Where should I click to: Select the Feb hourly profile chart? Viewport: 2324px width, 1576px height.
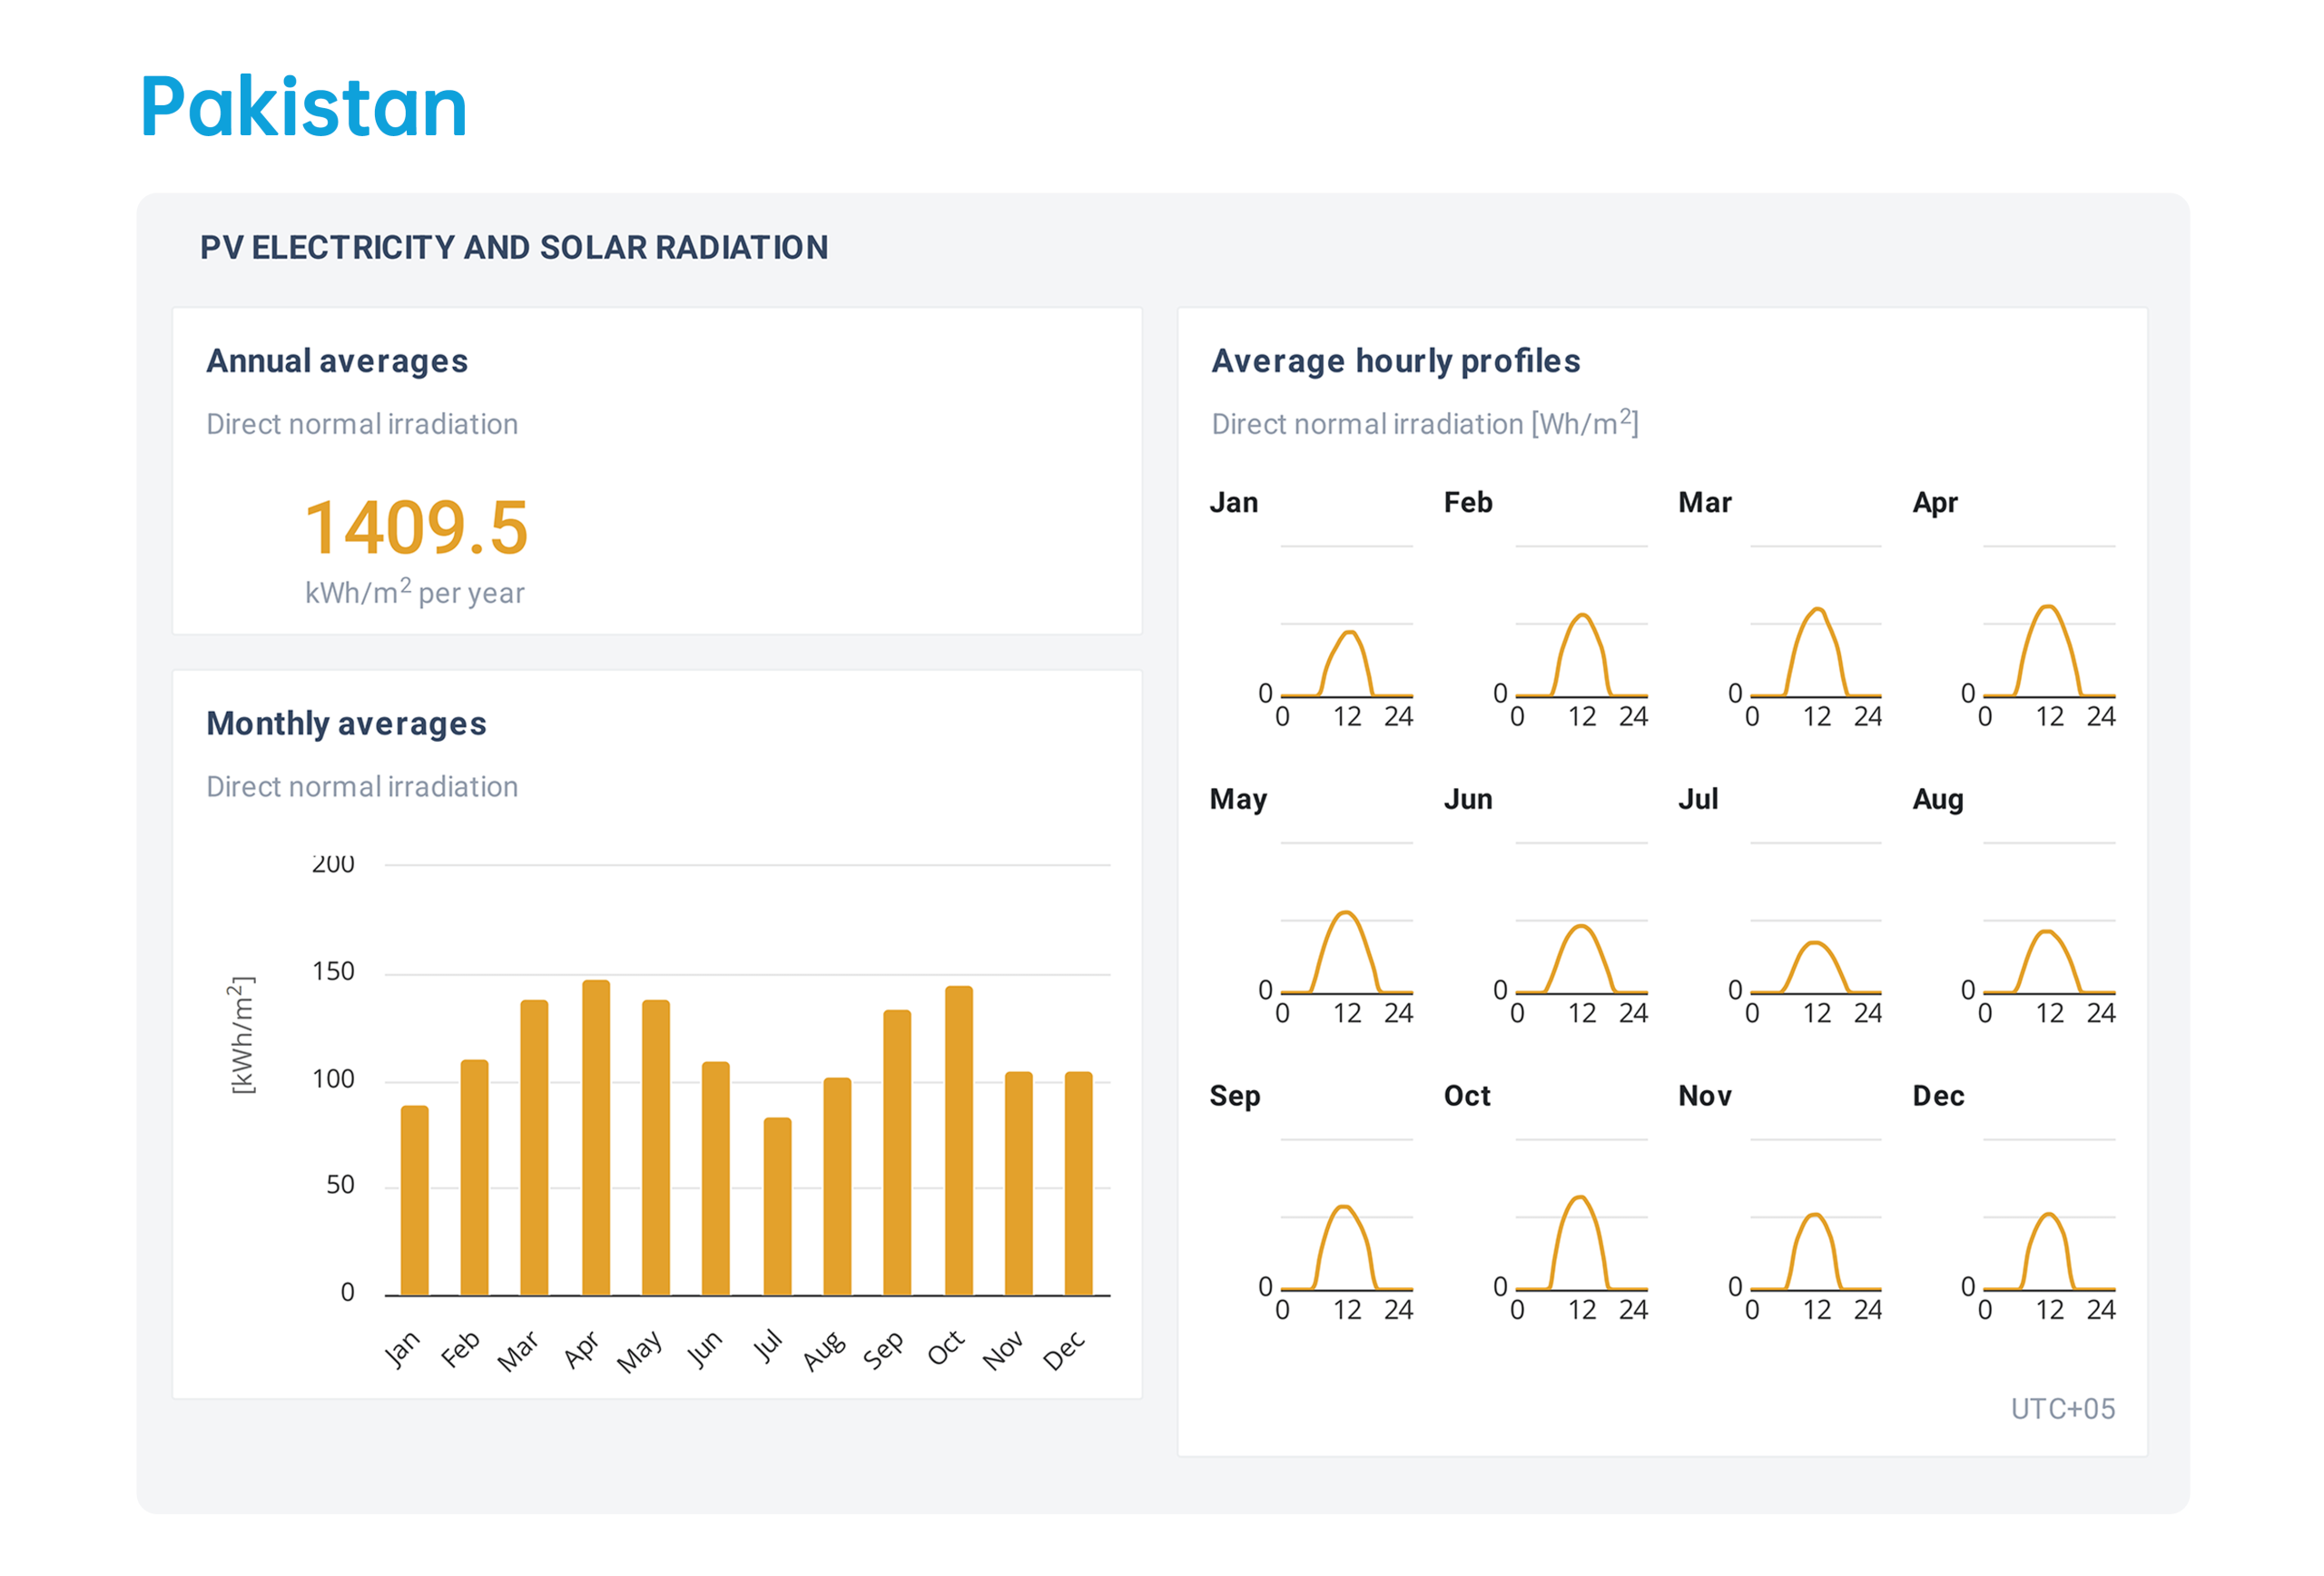(x=1581, y=640)
